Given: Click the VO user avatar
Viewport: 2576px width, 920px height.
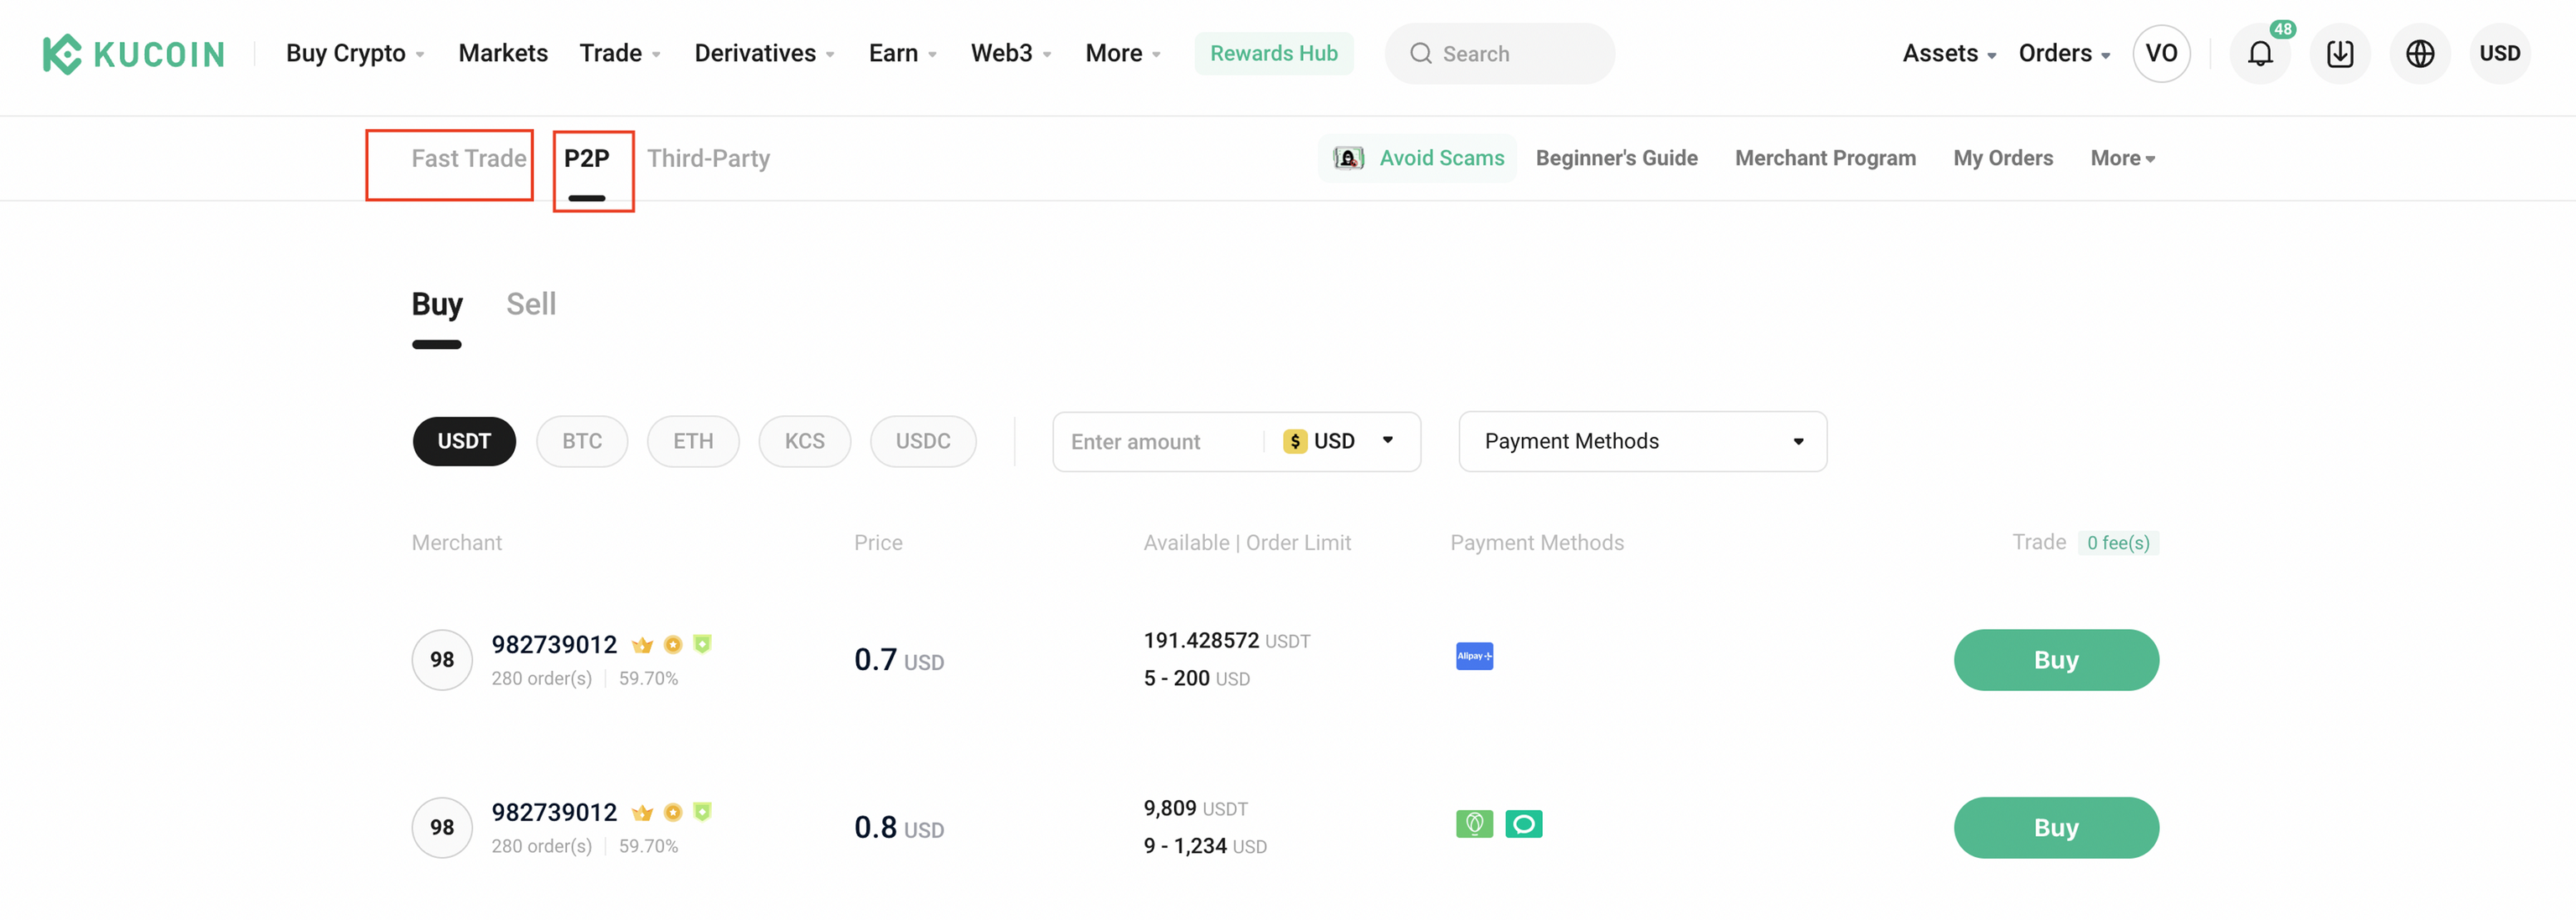Looking at the screenshot, I should click(2161, 54).
